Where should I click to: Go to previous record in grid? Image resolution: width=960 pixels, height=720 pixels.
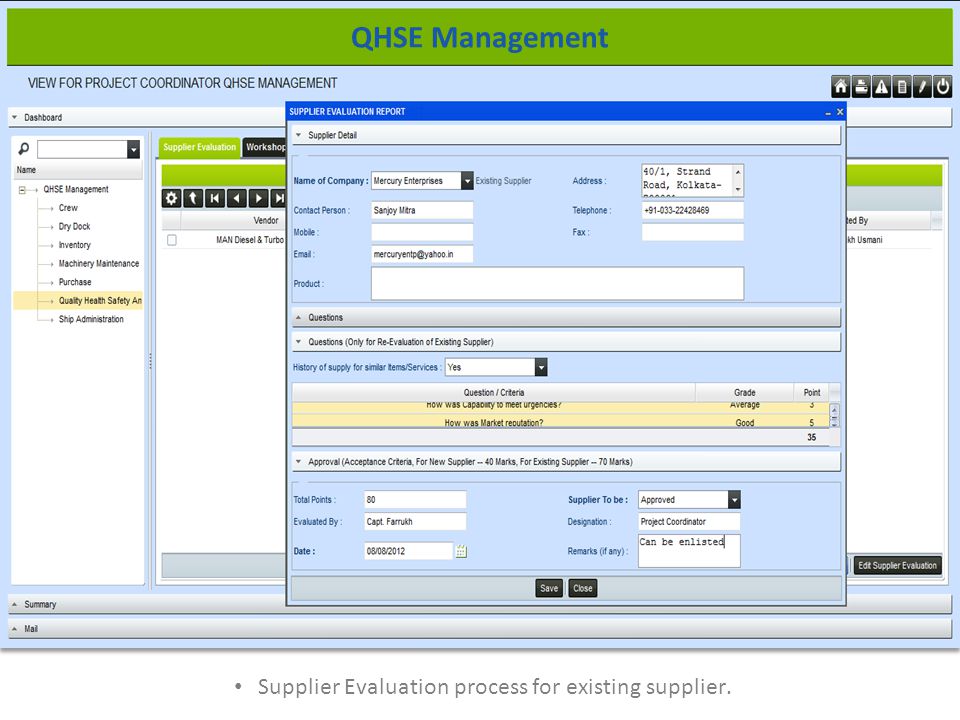coord(236,198)
